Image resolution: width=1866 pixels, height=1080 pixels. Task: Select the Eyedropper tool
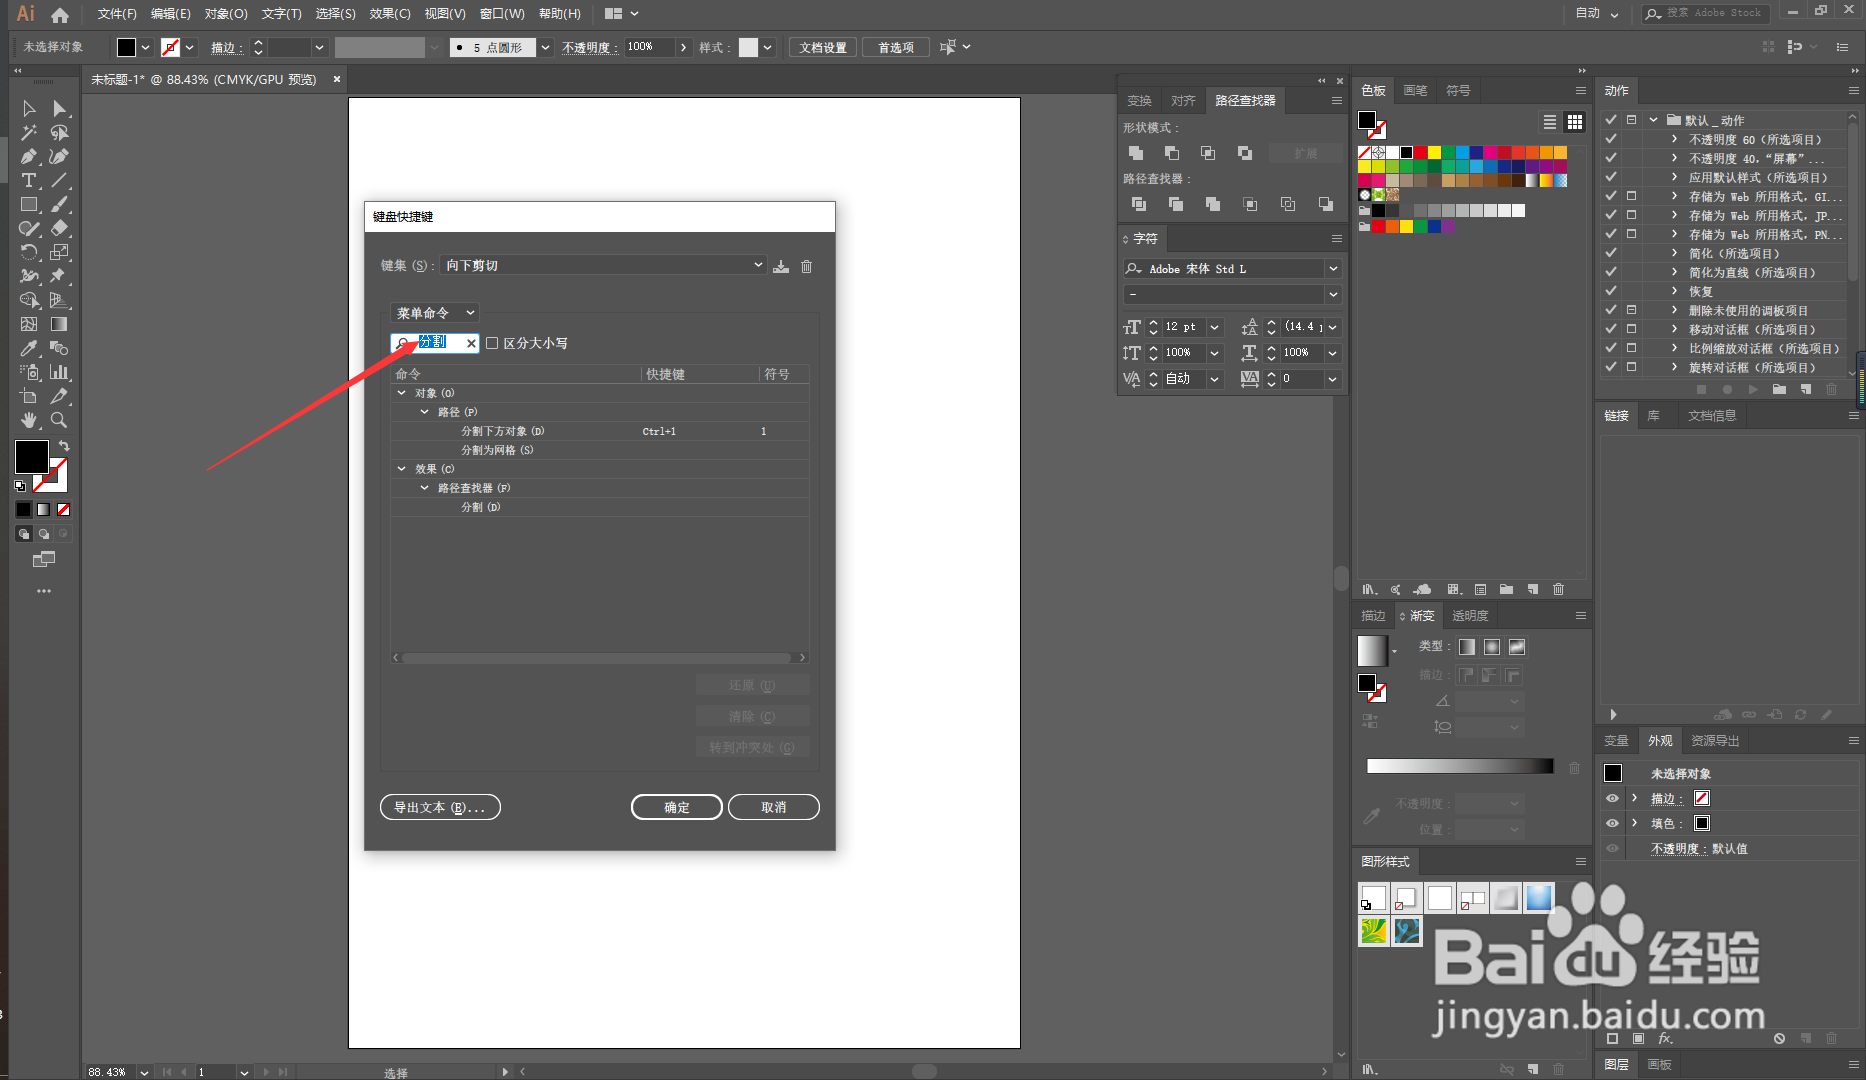(29, 348)
